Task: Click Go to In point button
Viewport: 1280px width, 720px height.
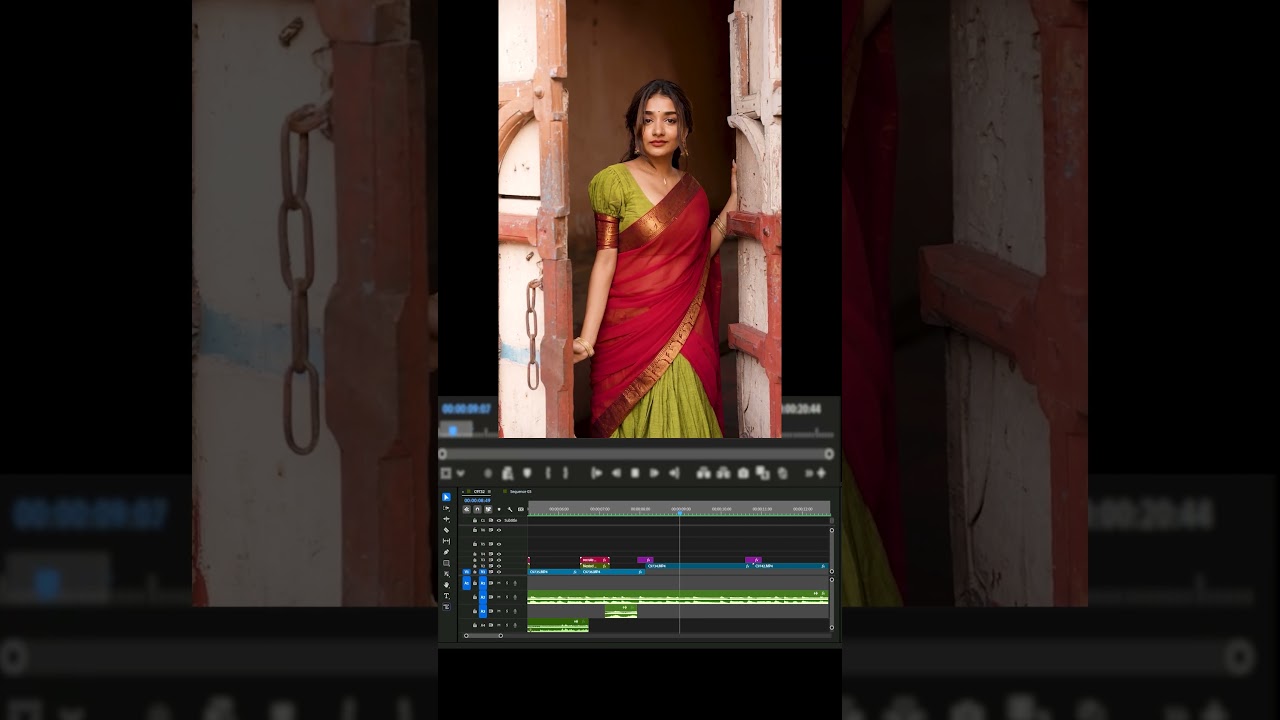Action: coord(597,473)
